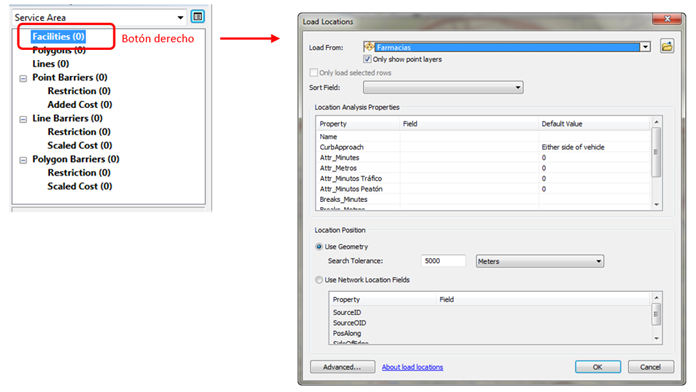Select Restriction (0) under Polygon Barriers
The image size is (696, 392).
pos(79,173)
